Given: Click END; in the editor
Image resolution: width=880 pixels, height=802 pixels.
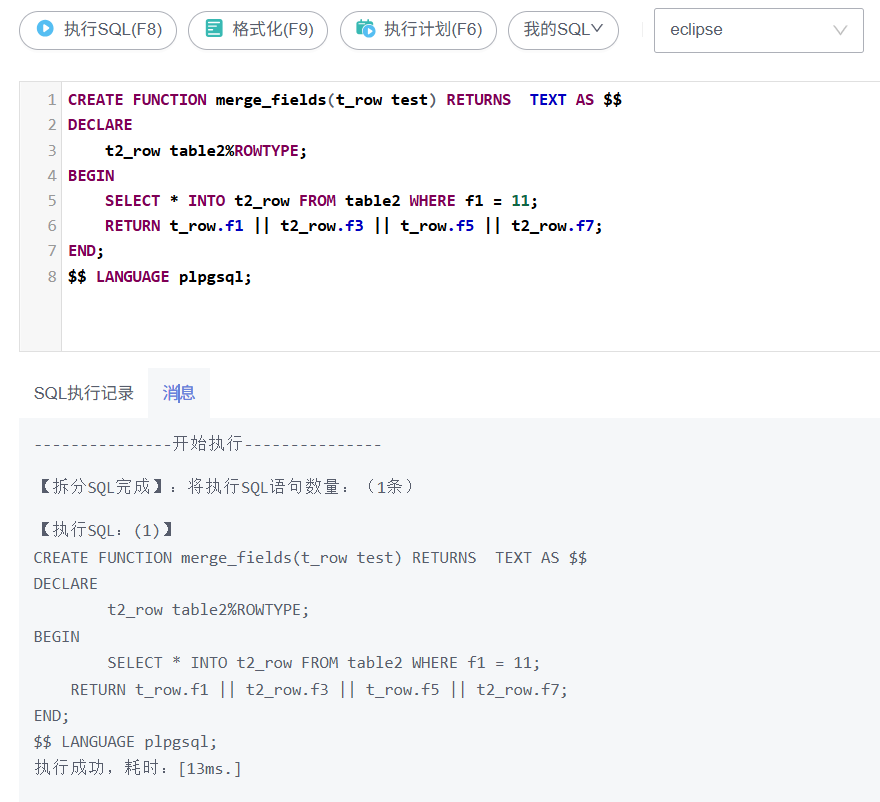Looking at the screenshot, I should [86, 251].
